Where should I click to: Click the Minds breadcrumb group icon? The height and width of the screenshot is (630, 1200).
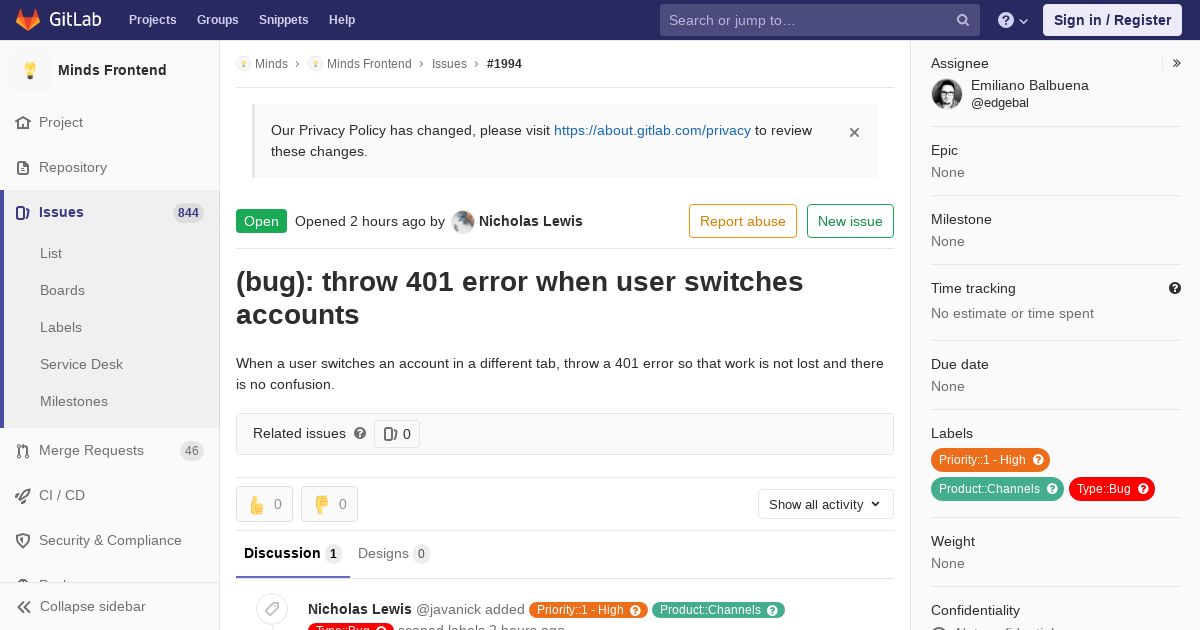(243, 64)
